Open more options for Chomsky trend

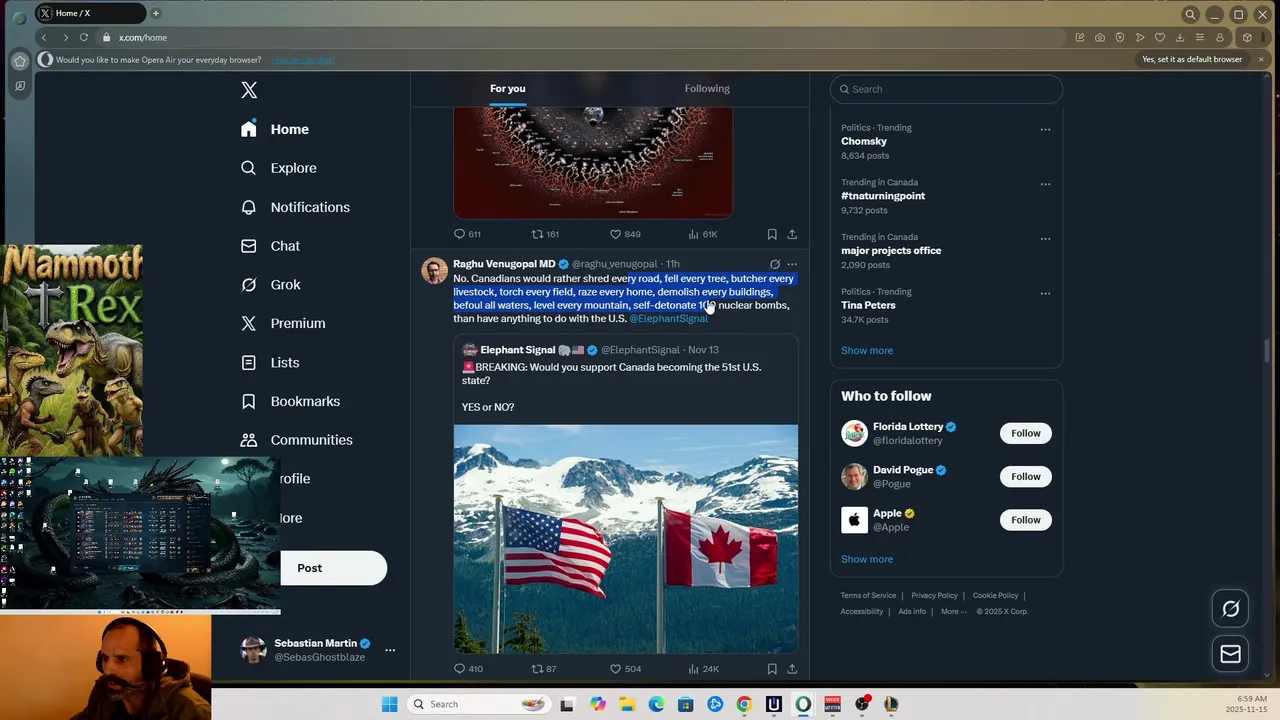tap(1045, 129)
